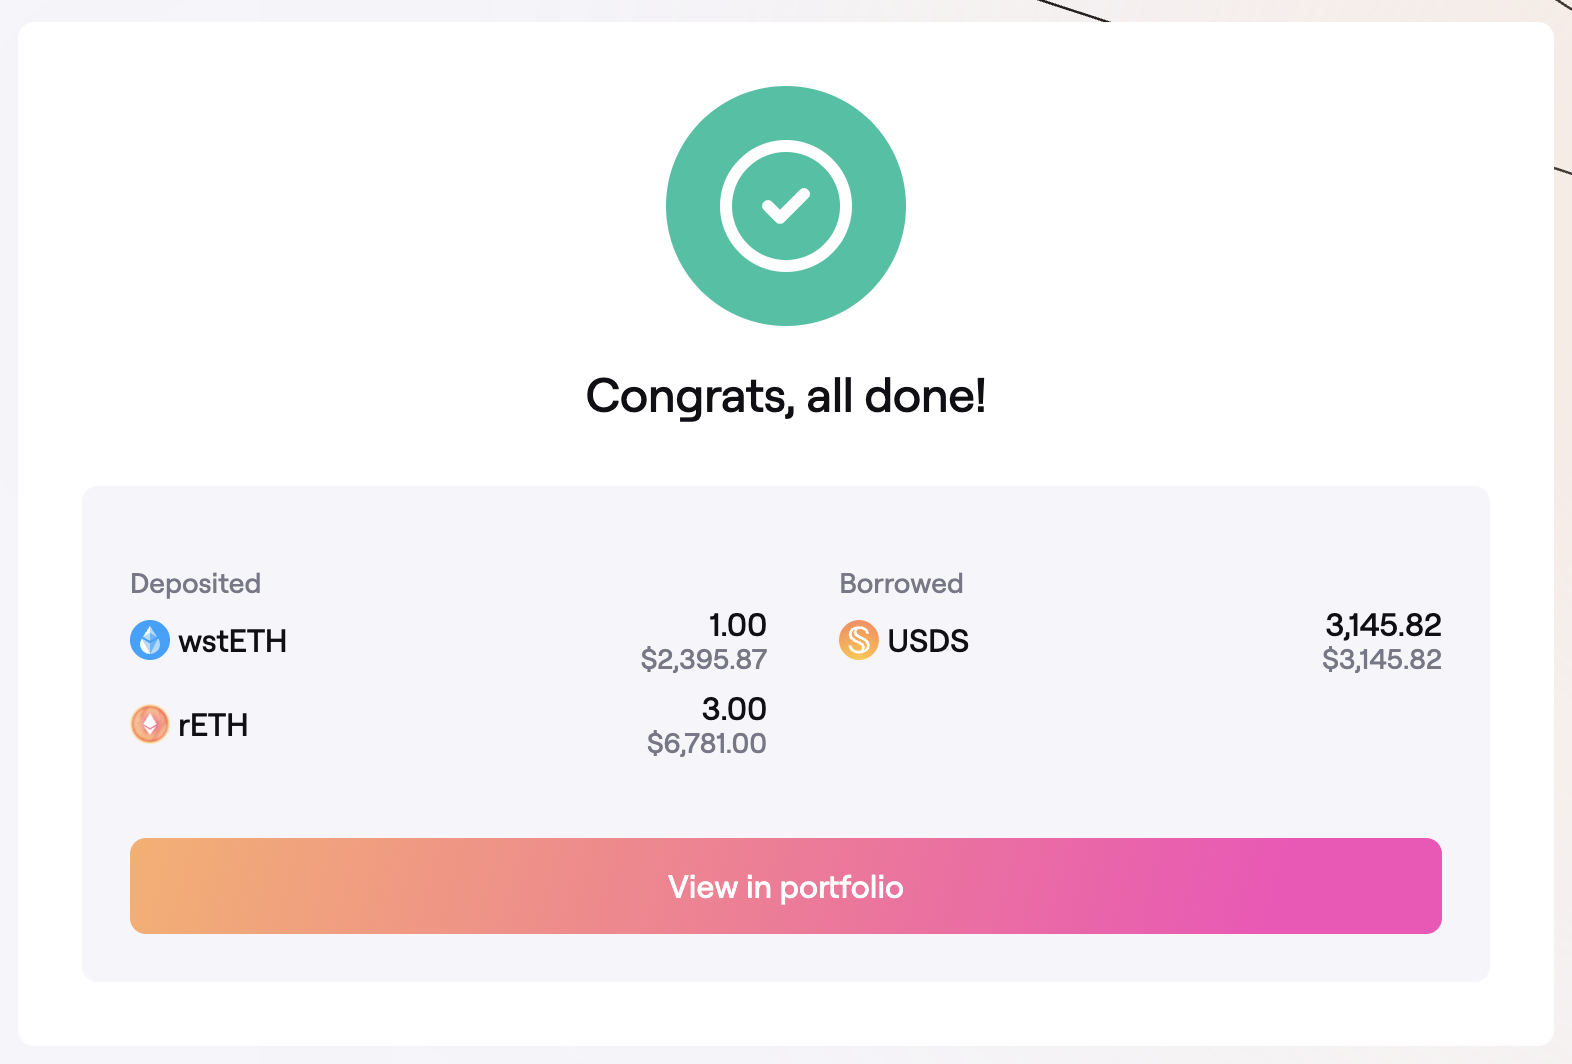Click the Congrats, all done! heading
Viewport: 1572px width, 1064px height.
(x=786, y=396)
